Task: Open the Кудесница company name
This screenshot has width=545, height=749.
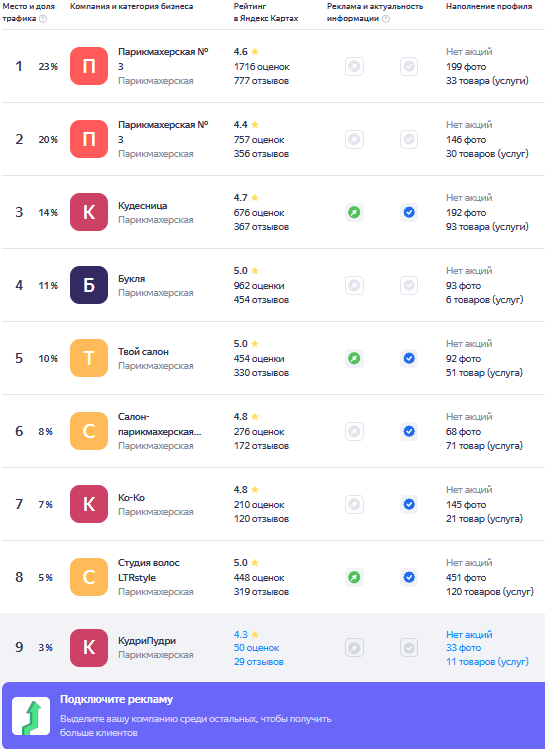Action: pyautogui.click(x=143, y=205)
